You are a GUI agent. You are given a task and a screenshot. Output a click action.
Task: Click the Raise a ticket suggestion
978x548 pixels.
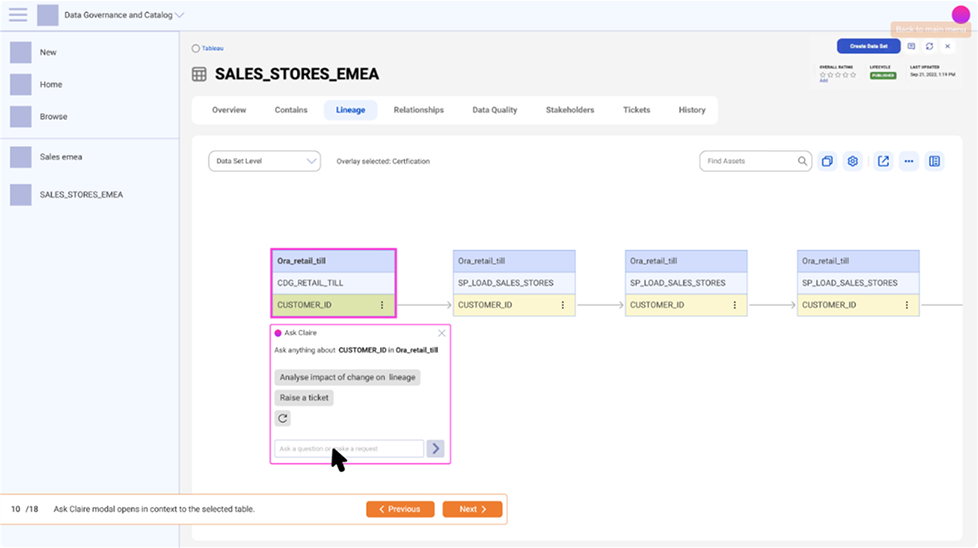[x=304, y=398]
